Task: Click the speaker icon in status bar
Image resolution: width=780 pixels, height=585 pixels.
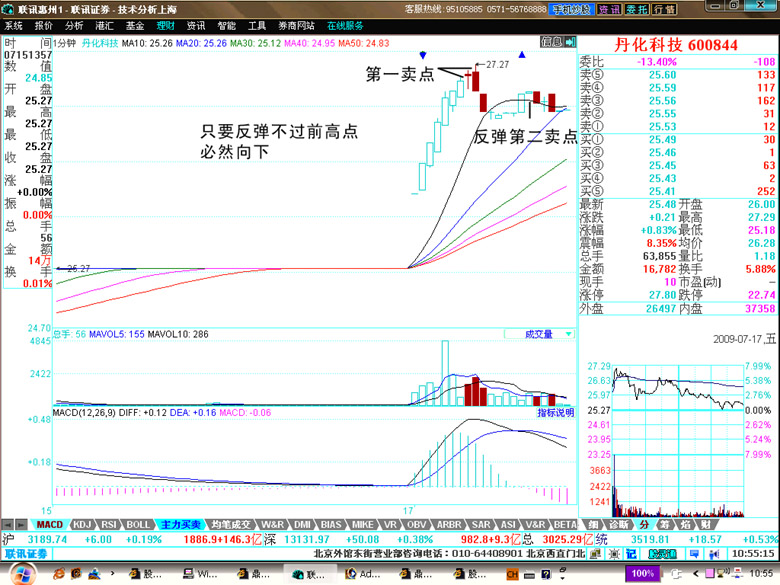Action: click(715, 554)
